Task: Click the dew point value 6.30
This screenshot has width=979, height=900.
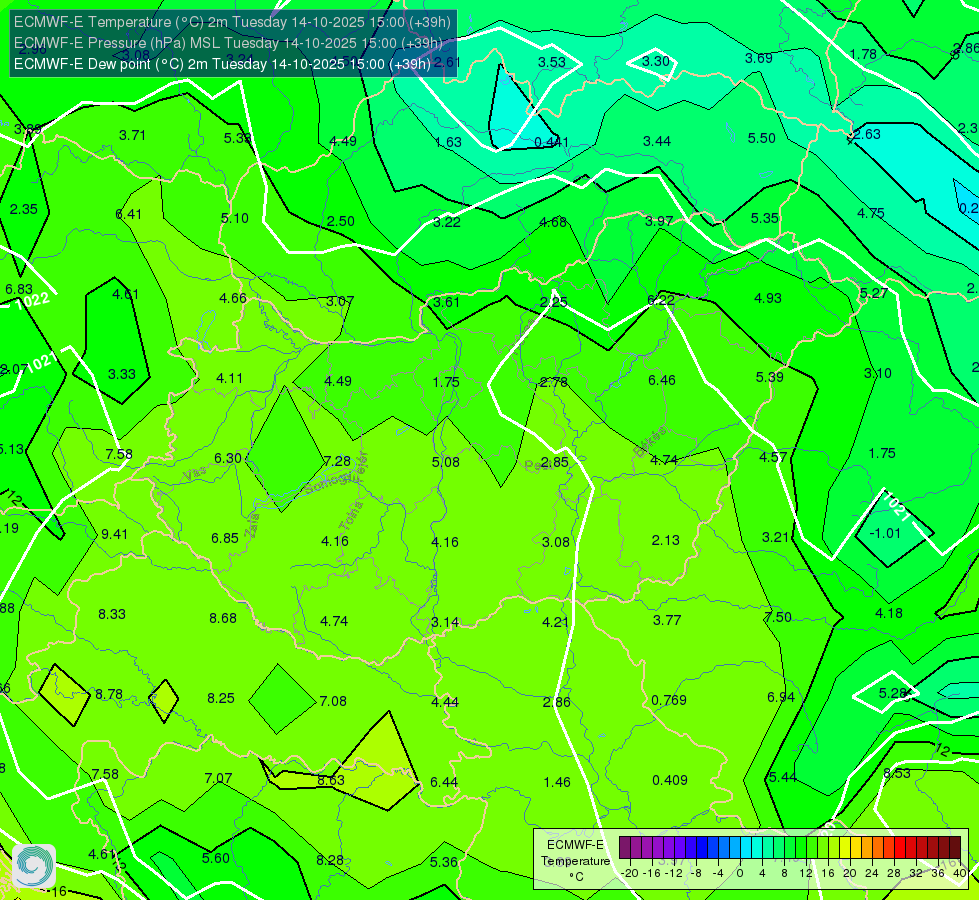Action: coord(228,458)
